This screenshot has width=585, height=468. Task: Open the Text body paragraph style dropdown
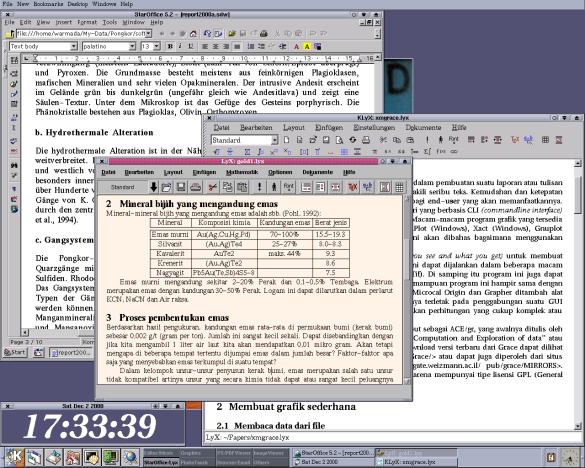tap(74, 46)
